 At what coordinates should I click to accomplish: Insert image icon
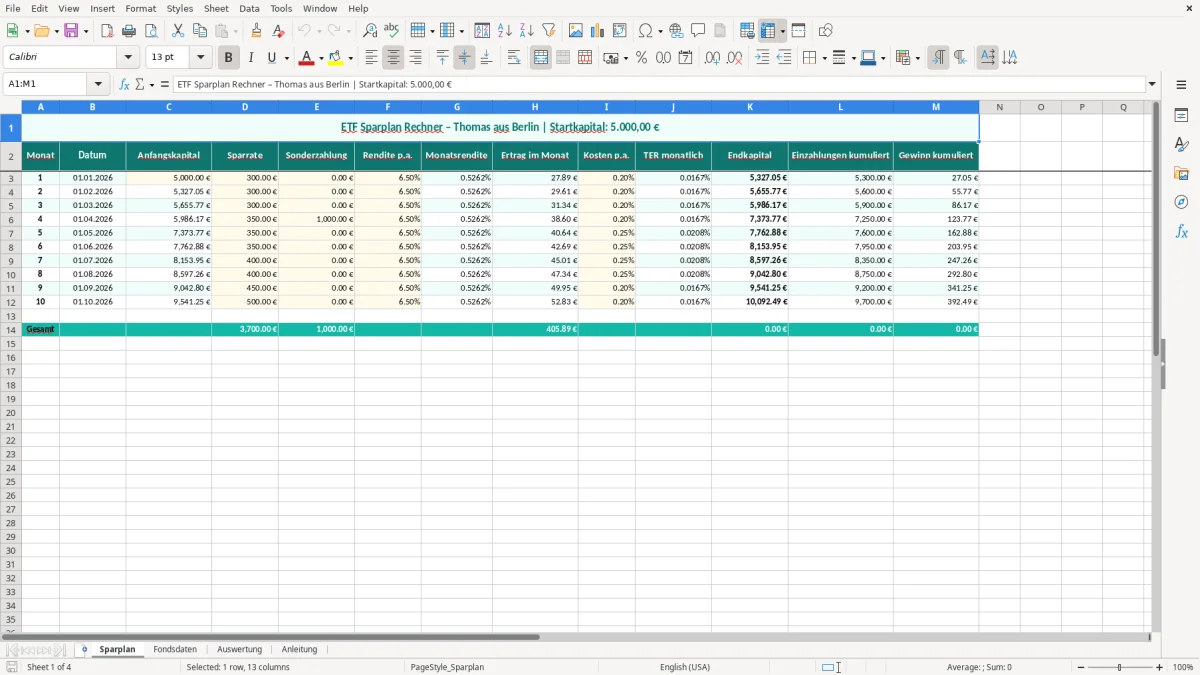[x=576, y=31]
